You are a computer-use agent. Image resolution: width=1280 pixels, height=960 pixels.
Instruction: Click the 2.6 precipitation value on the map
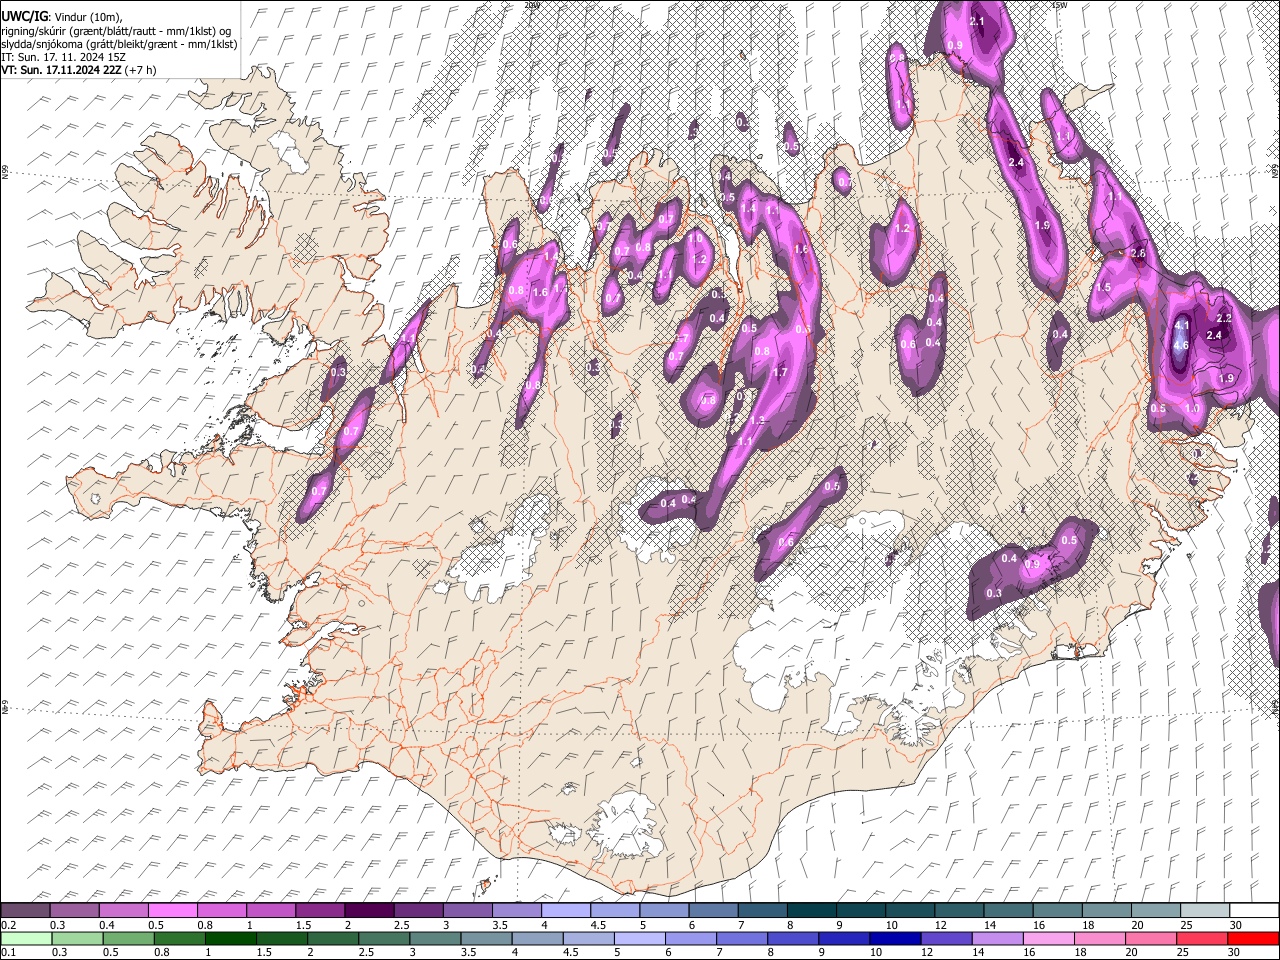(1138, 254)
